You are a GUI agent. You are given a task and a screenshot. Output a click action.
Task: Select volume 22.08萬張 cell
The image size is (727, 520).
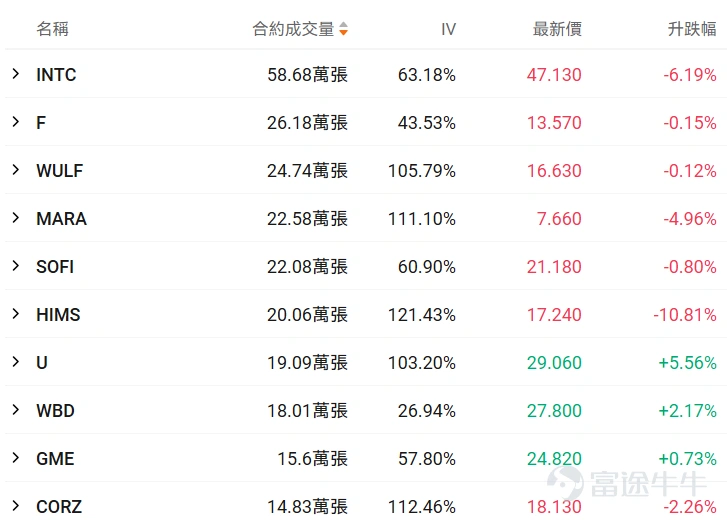[307, 266]
